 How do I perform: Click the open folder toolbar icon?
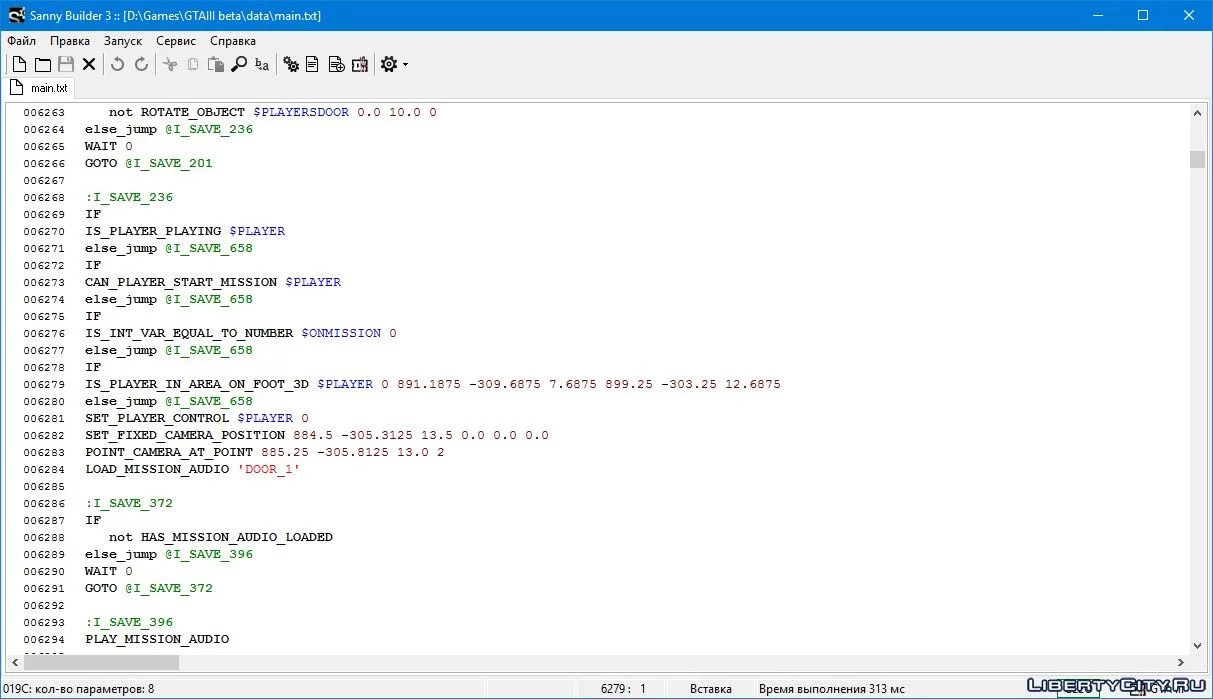tap(43, 64)
